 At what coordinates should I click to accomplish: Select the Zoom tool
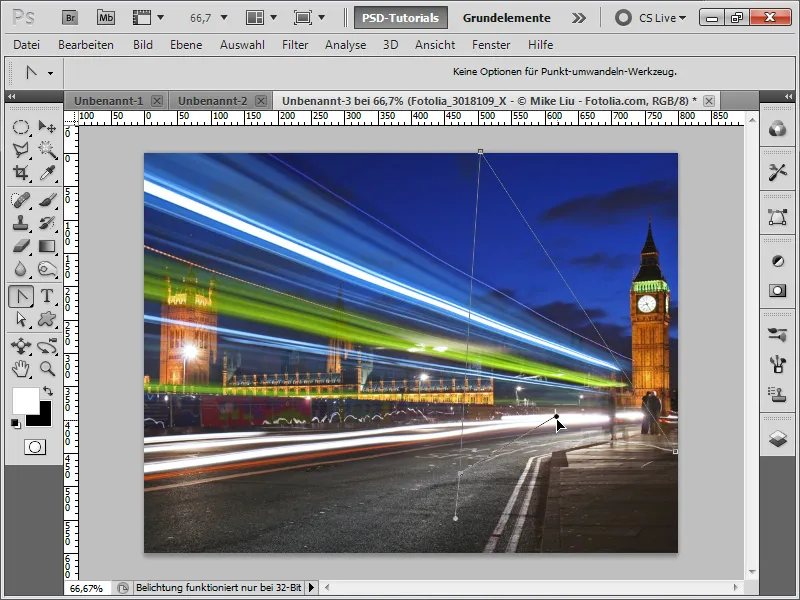47,369
